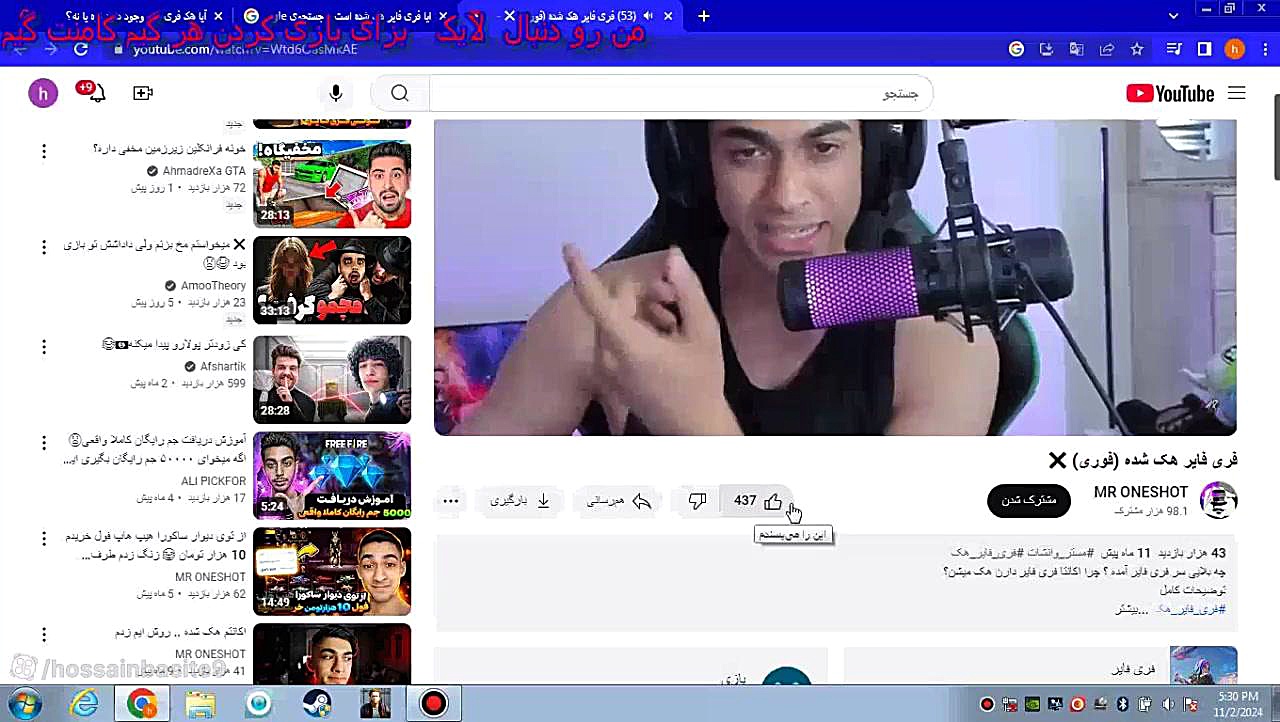Open the Afshartik 28:28 video thumbnail
Image resolution: width=1280 pixels, height=722 pixels.
[332, 379]
